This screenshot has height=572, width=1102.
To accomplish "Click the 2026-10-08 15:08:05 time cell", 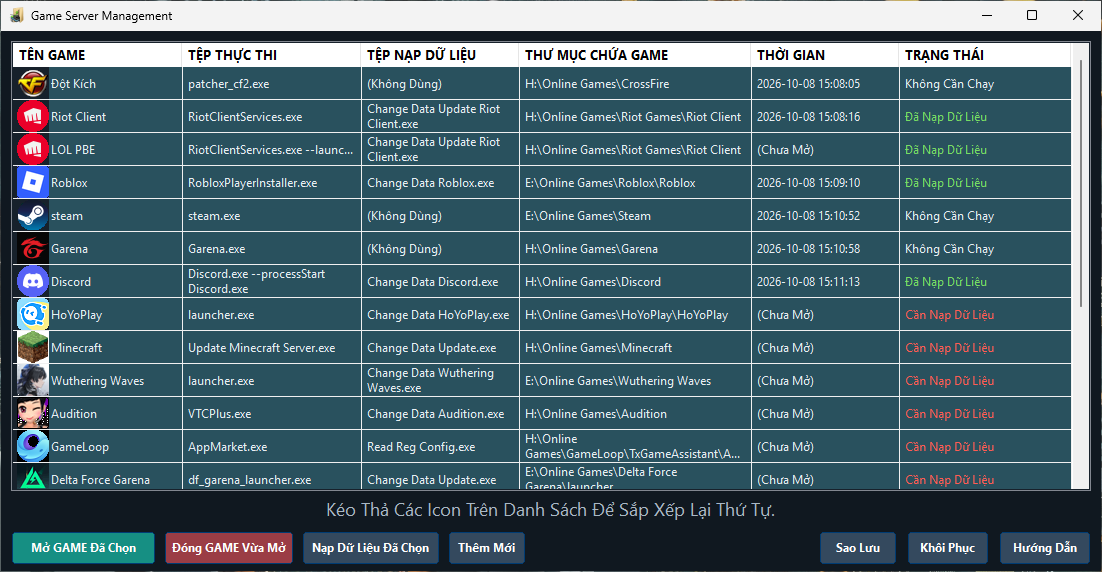I will coord(825,84).
